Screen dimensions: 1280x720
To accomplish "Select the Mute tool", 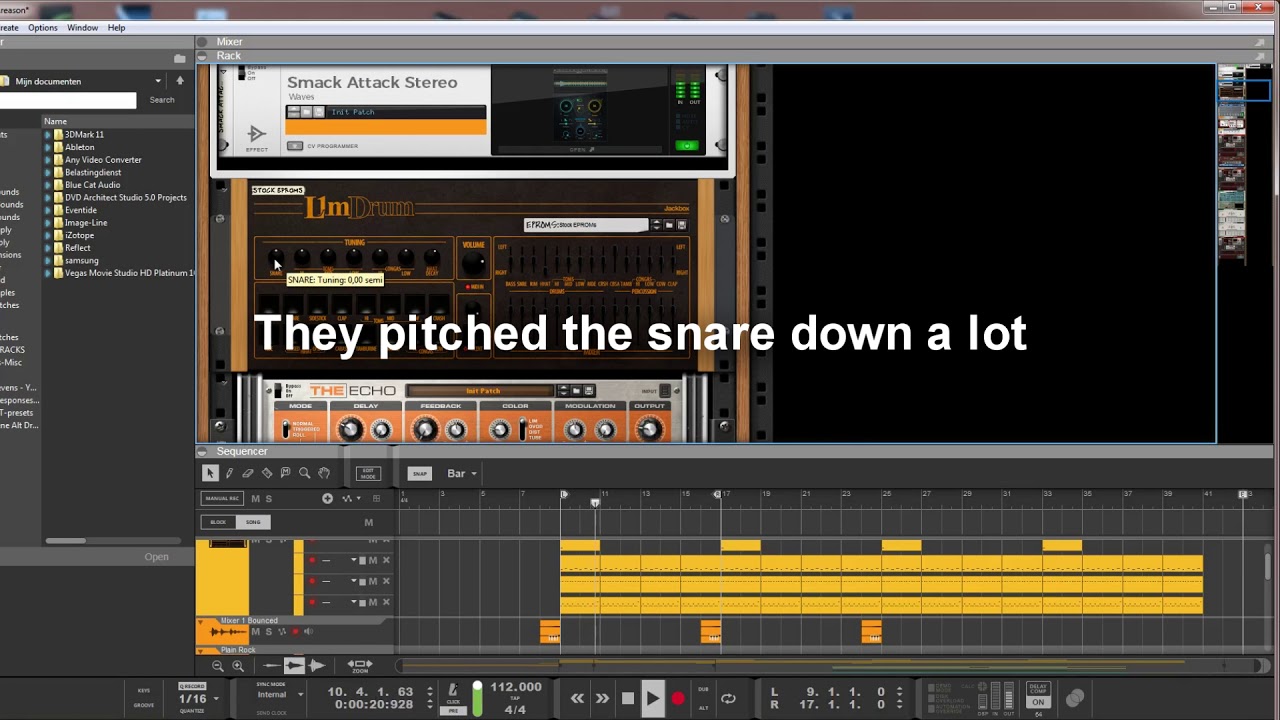I will (286, 473).
